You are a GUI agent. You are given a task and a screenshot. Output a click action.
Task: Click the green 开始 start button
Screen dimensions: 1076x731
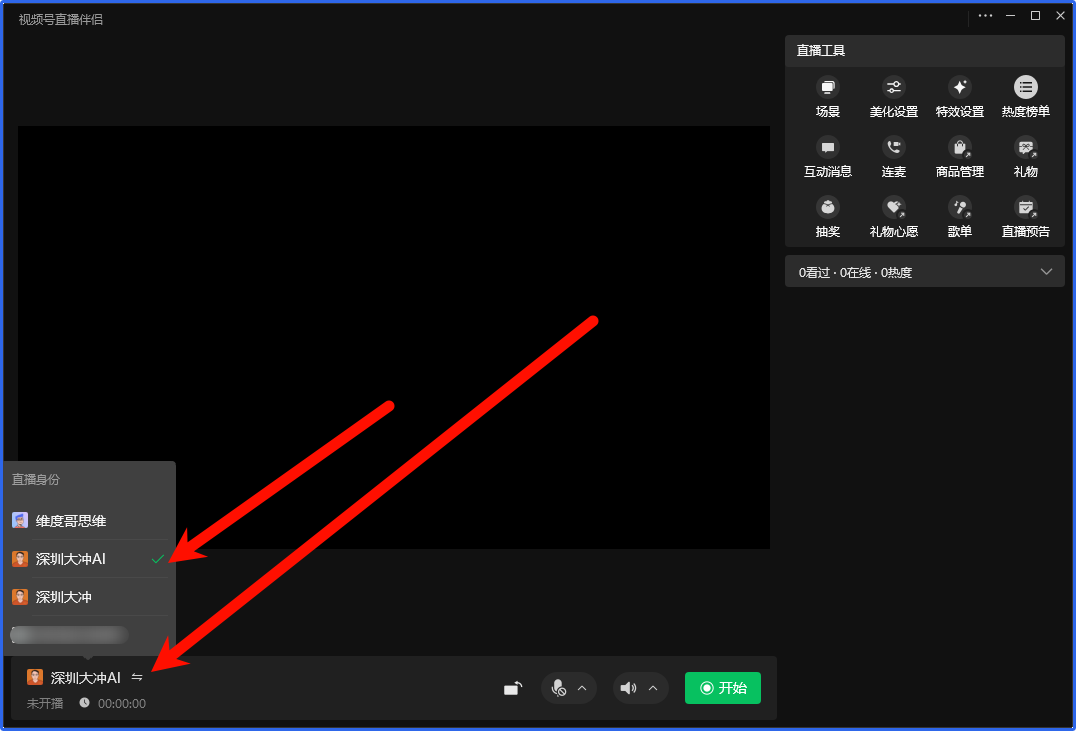[x=722, y=688]
